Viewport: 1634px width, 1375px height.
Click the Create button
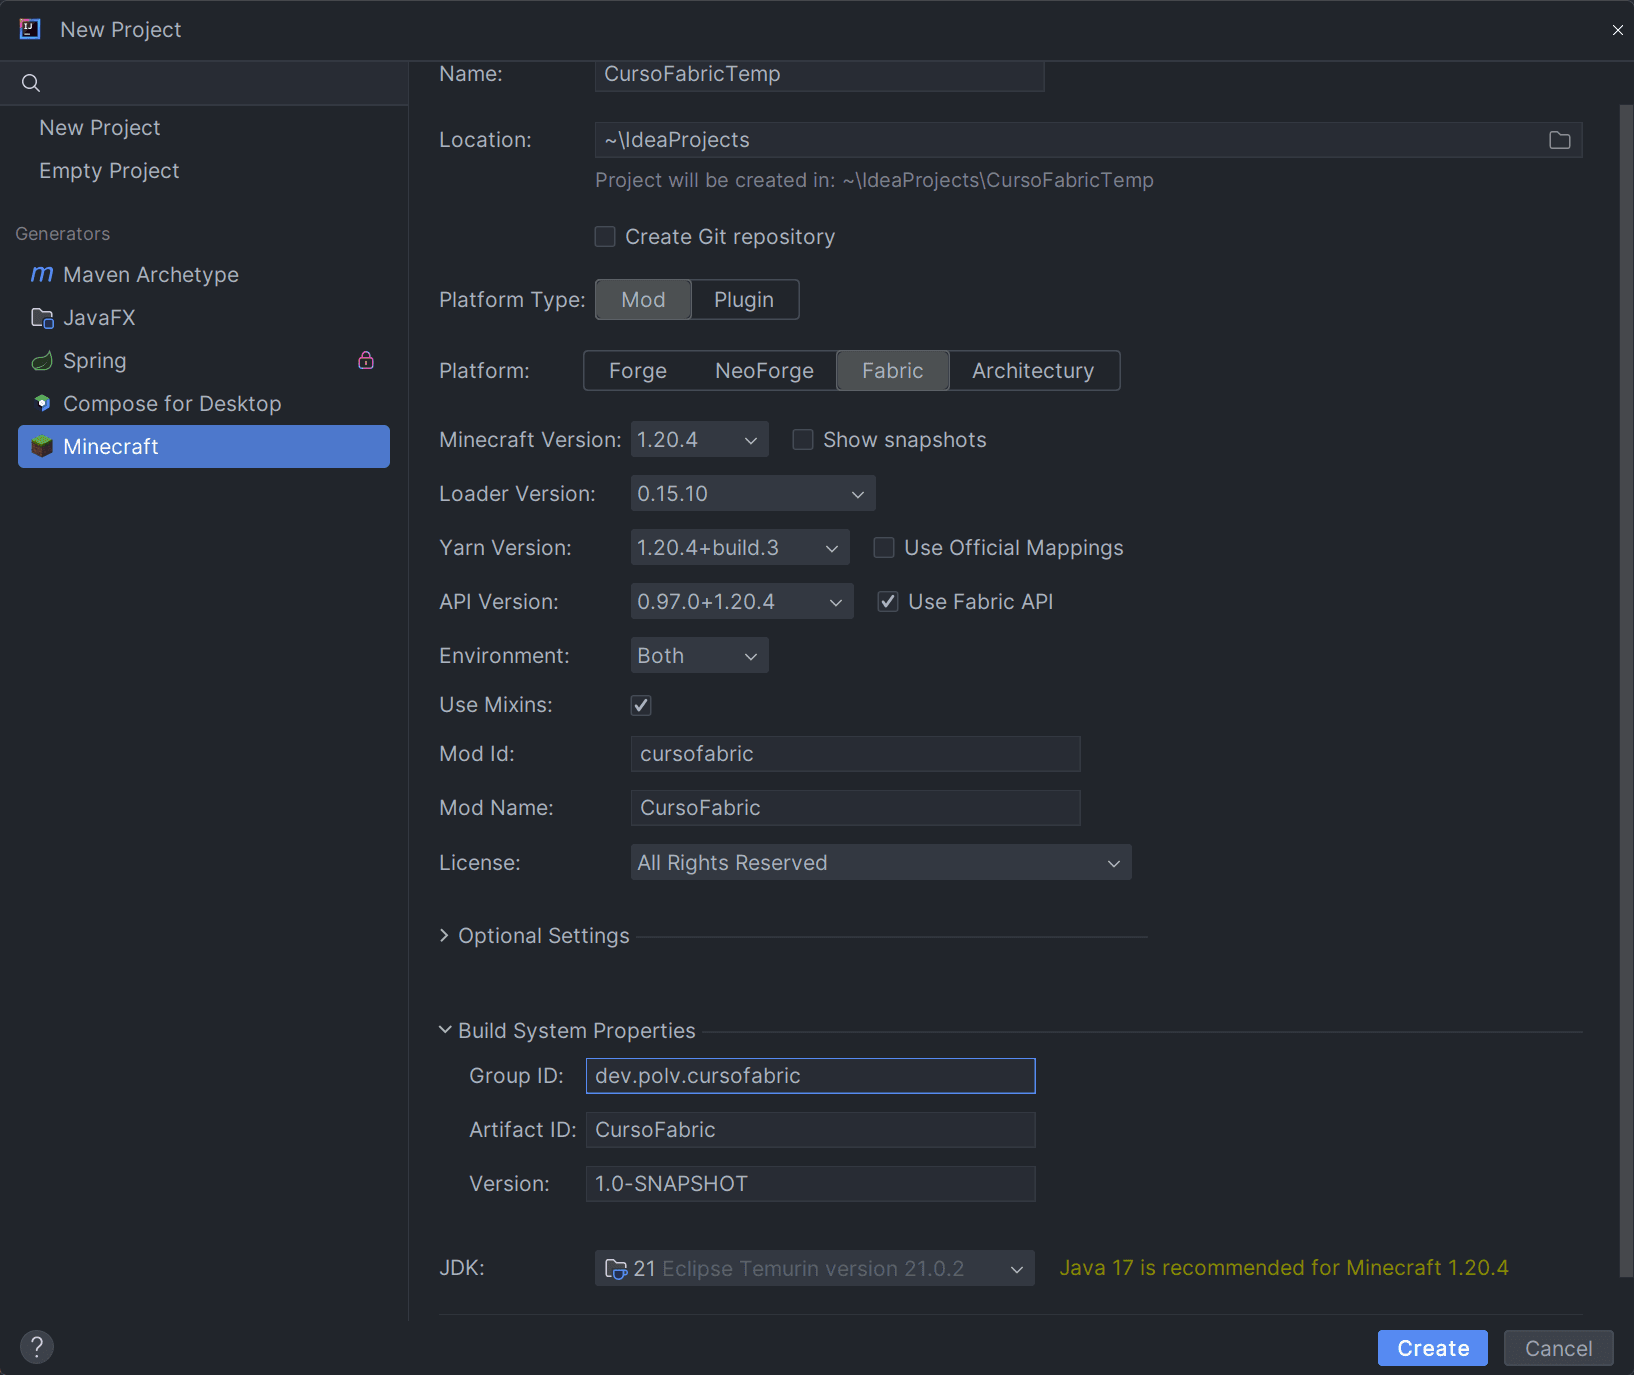pyautogui.click(x=1433, y=1348)
